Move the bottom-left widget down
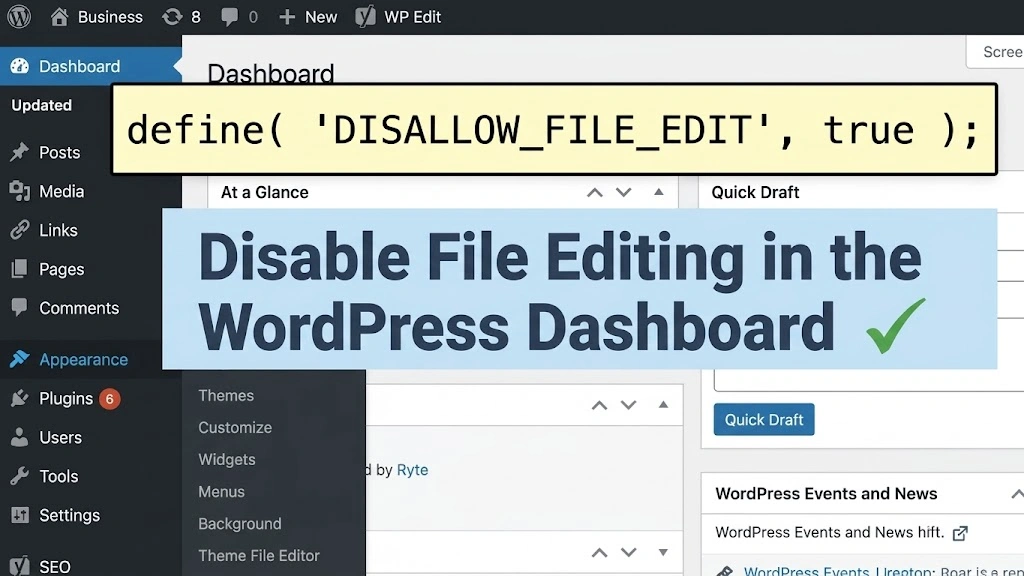Screen dimensions: 1024x576 (x=628, y=553)
